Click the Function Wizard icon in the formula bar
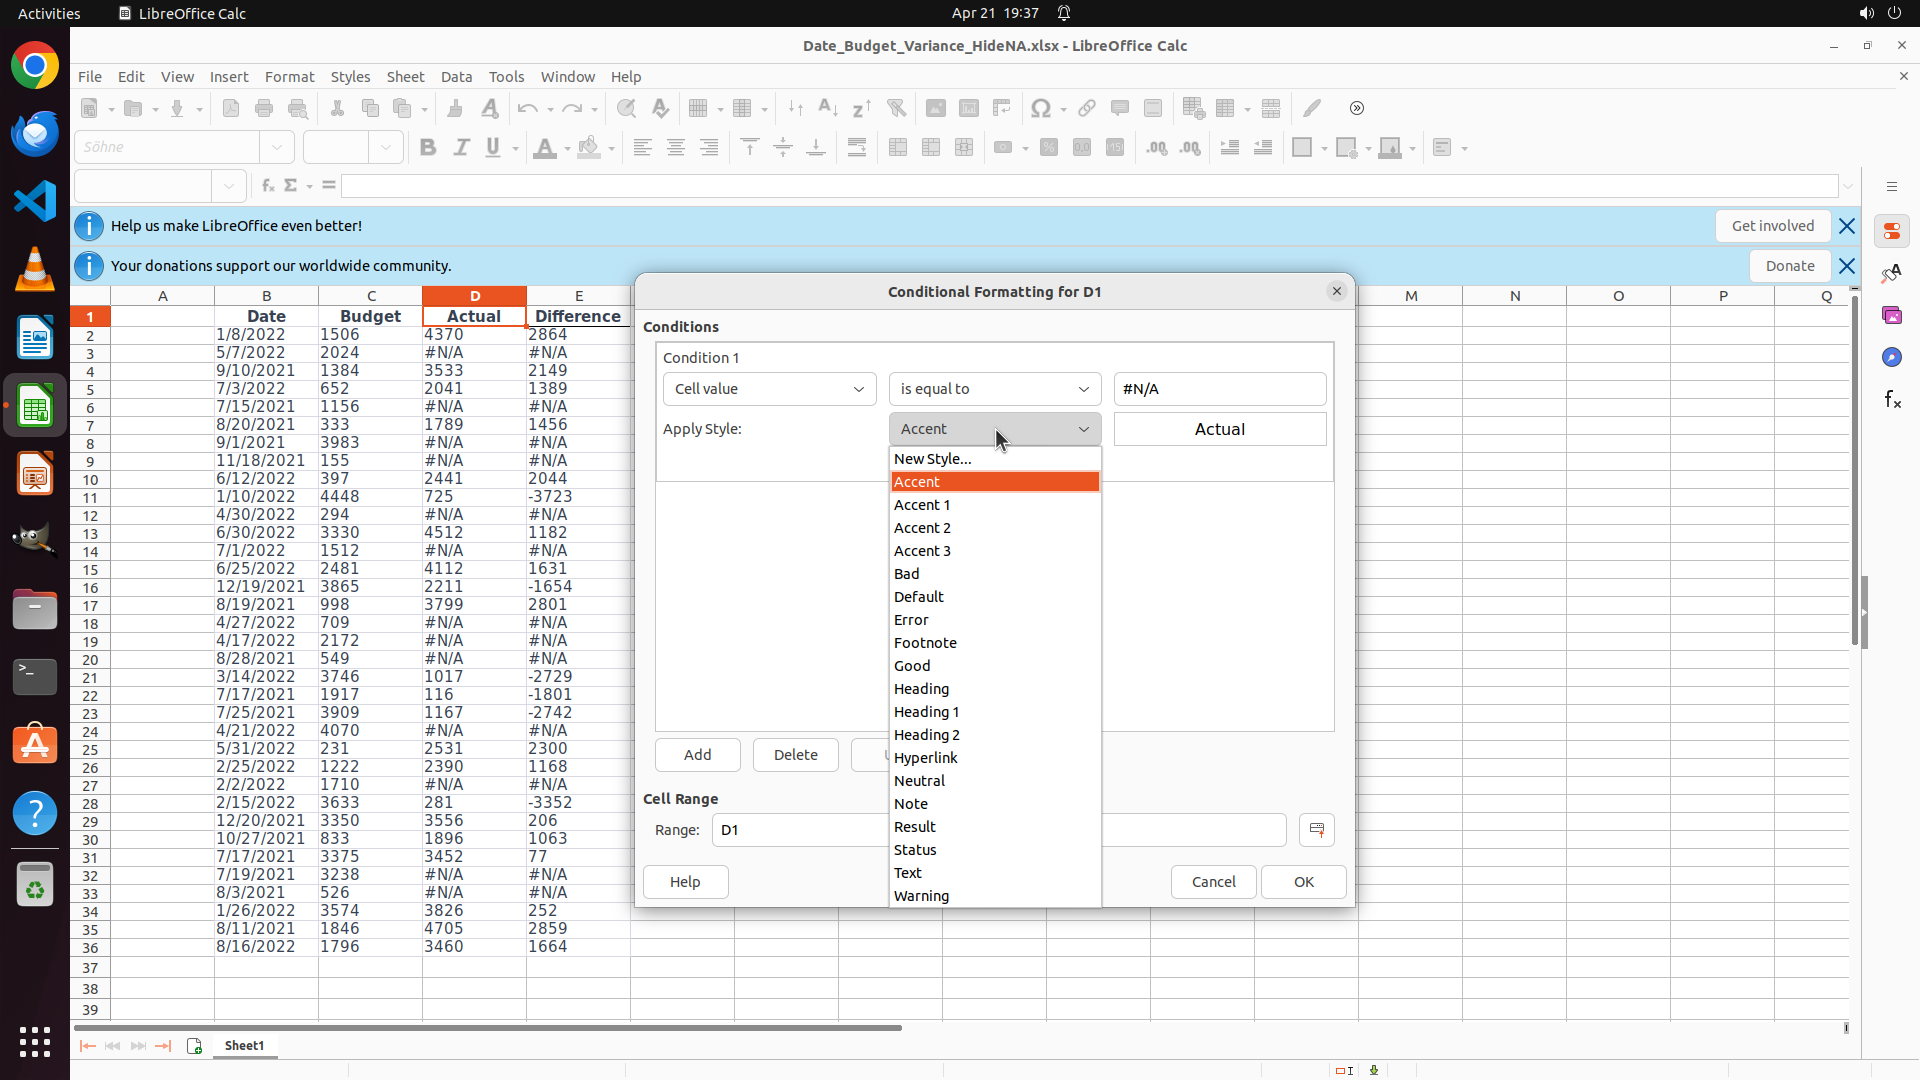 point(267,186)
